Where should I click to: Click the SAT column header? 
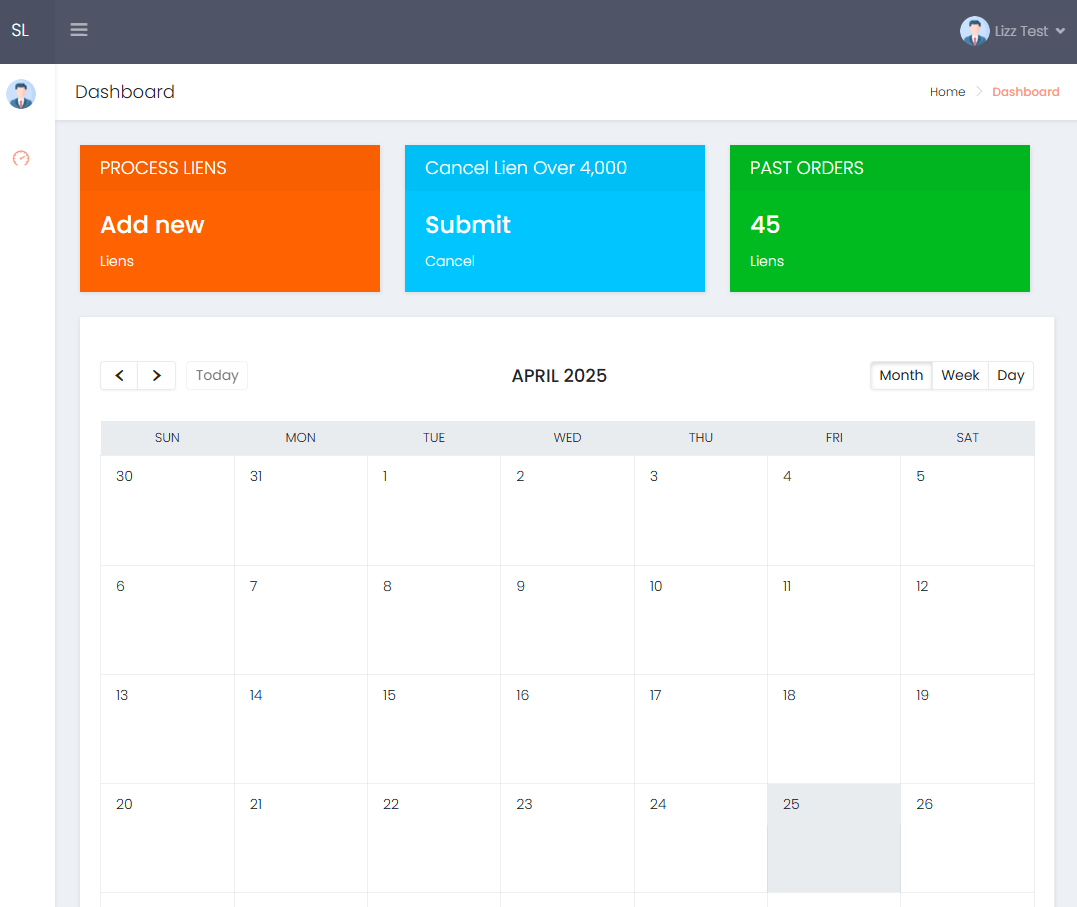pos(967,438)
